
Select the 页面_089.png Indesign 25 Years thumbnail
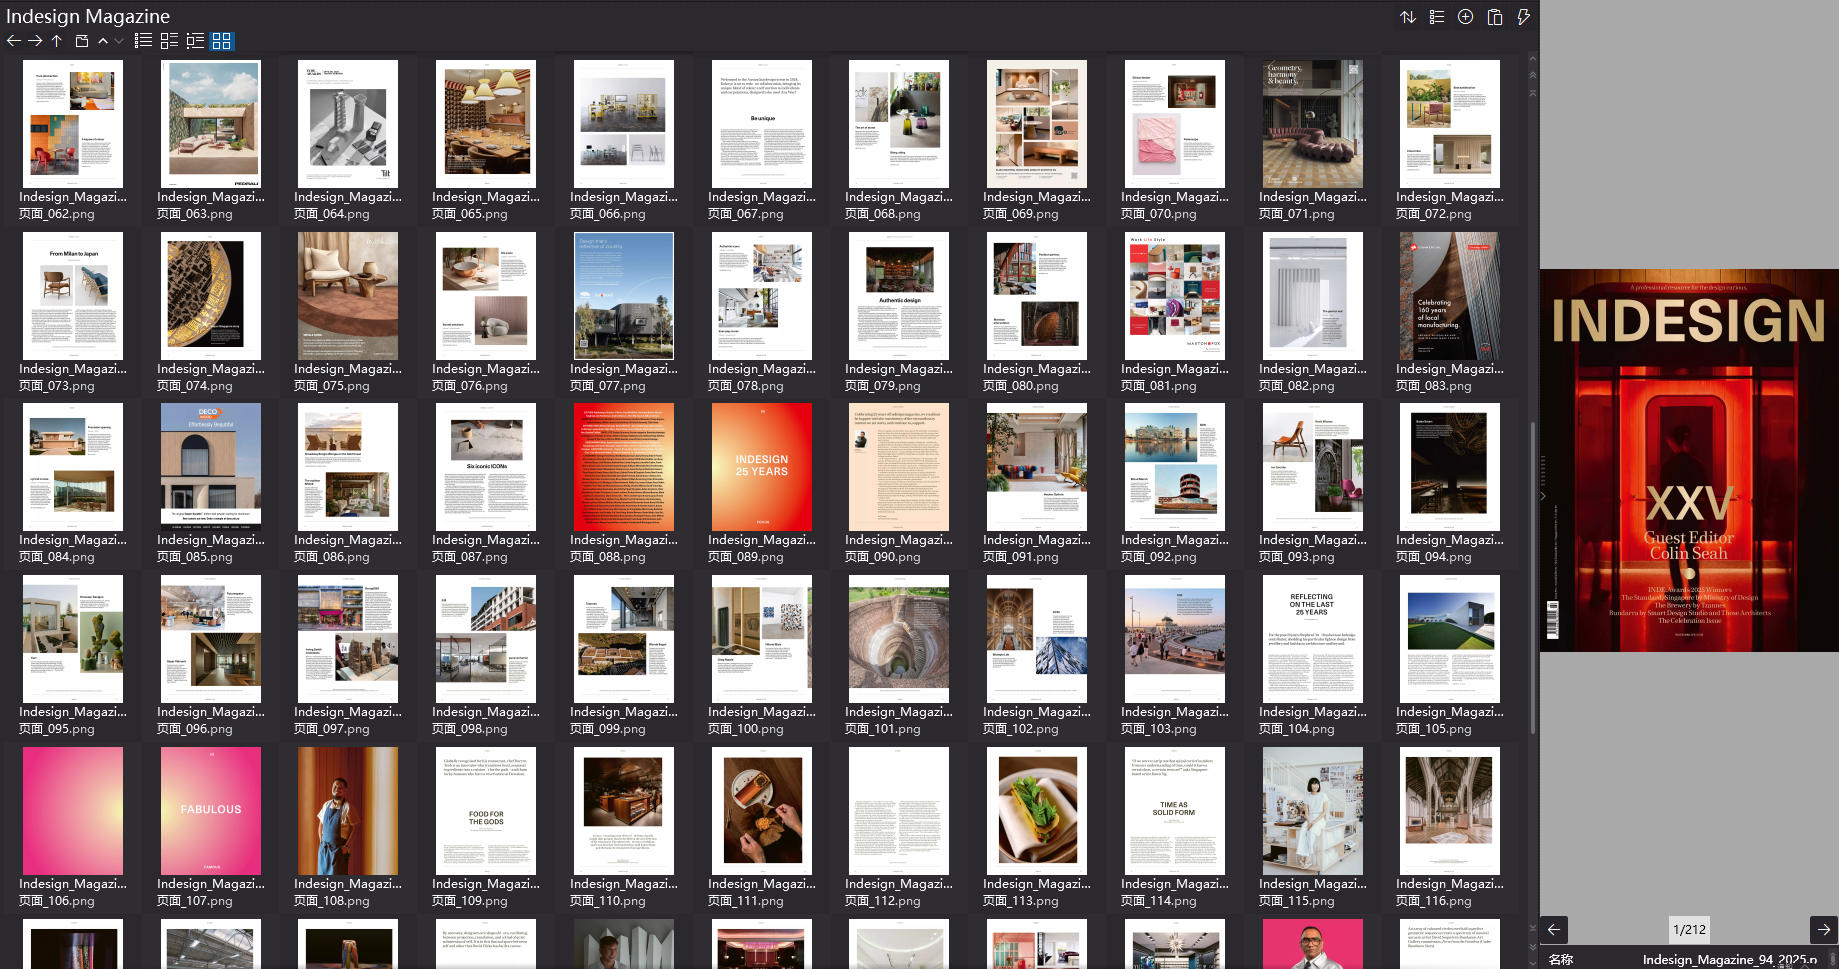[761, 467]
